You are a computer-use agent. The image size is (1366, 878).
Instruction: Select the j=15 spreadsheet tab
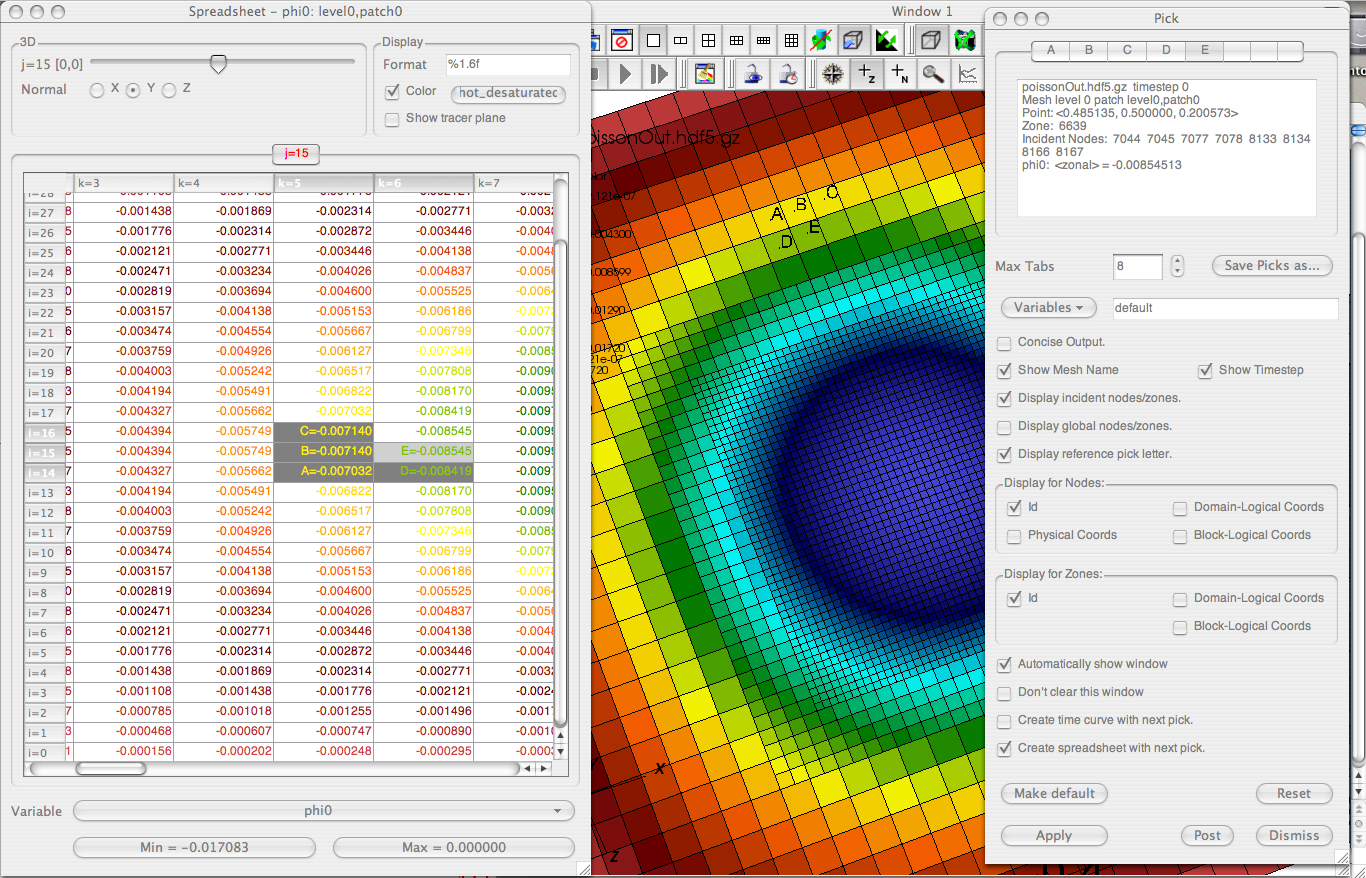pos(296,153)
